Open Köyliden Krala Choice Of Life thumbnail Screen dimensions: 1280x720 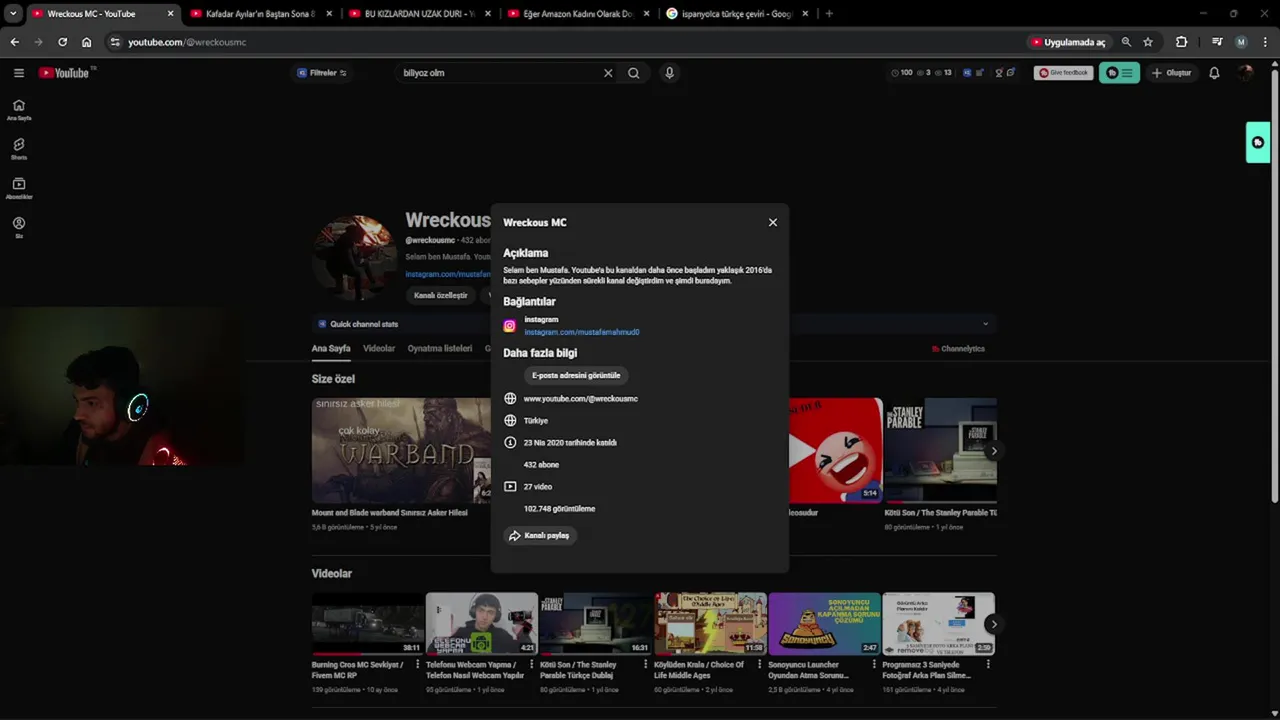coord(710,624)
